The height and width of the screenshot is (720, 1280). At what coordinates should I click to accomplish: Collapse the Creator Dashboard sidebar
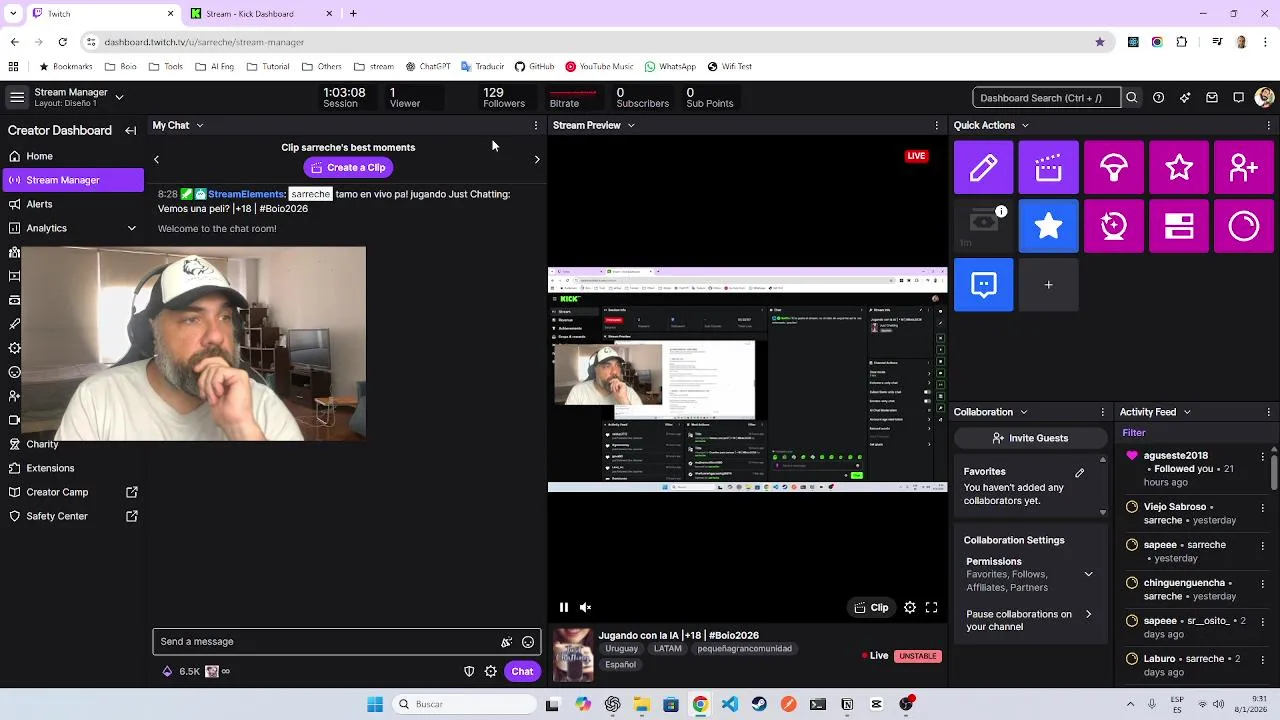[130, 131]
